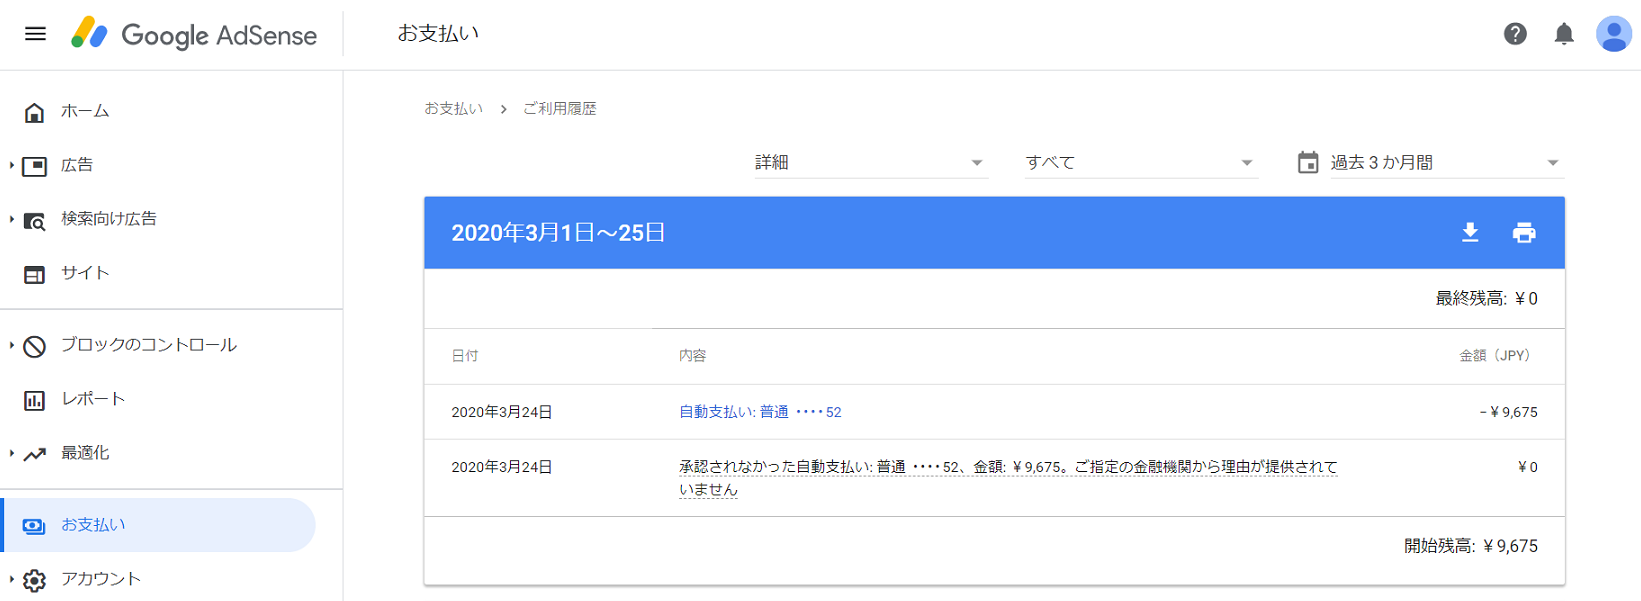Open ブロックのコントロール in the sidebar
Viewport: 1641px width, 601px height.
[148, 345]
